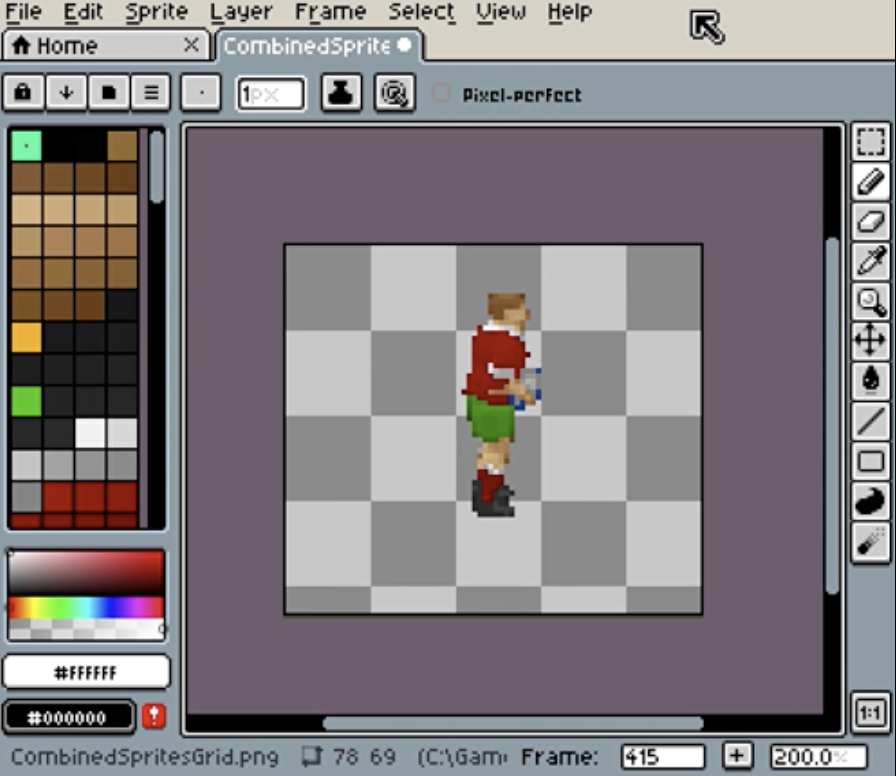896x776 pixels.
Task: Click the plus button next to Frame
Action: tap(737, 756)
